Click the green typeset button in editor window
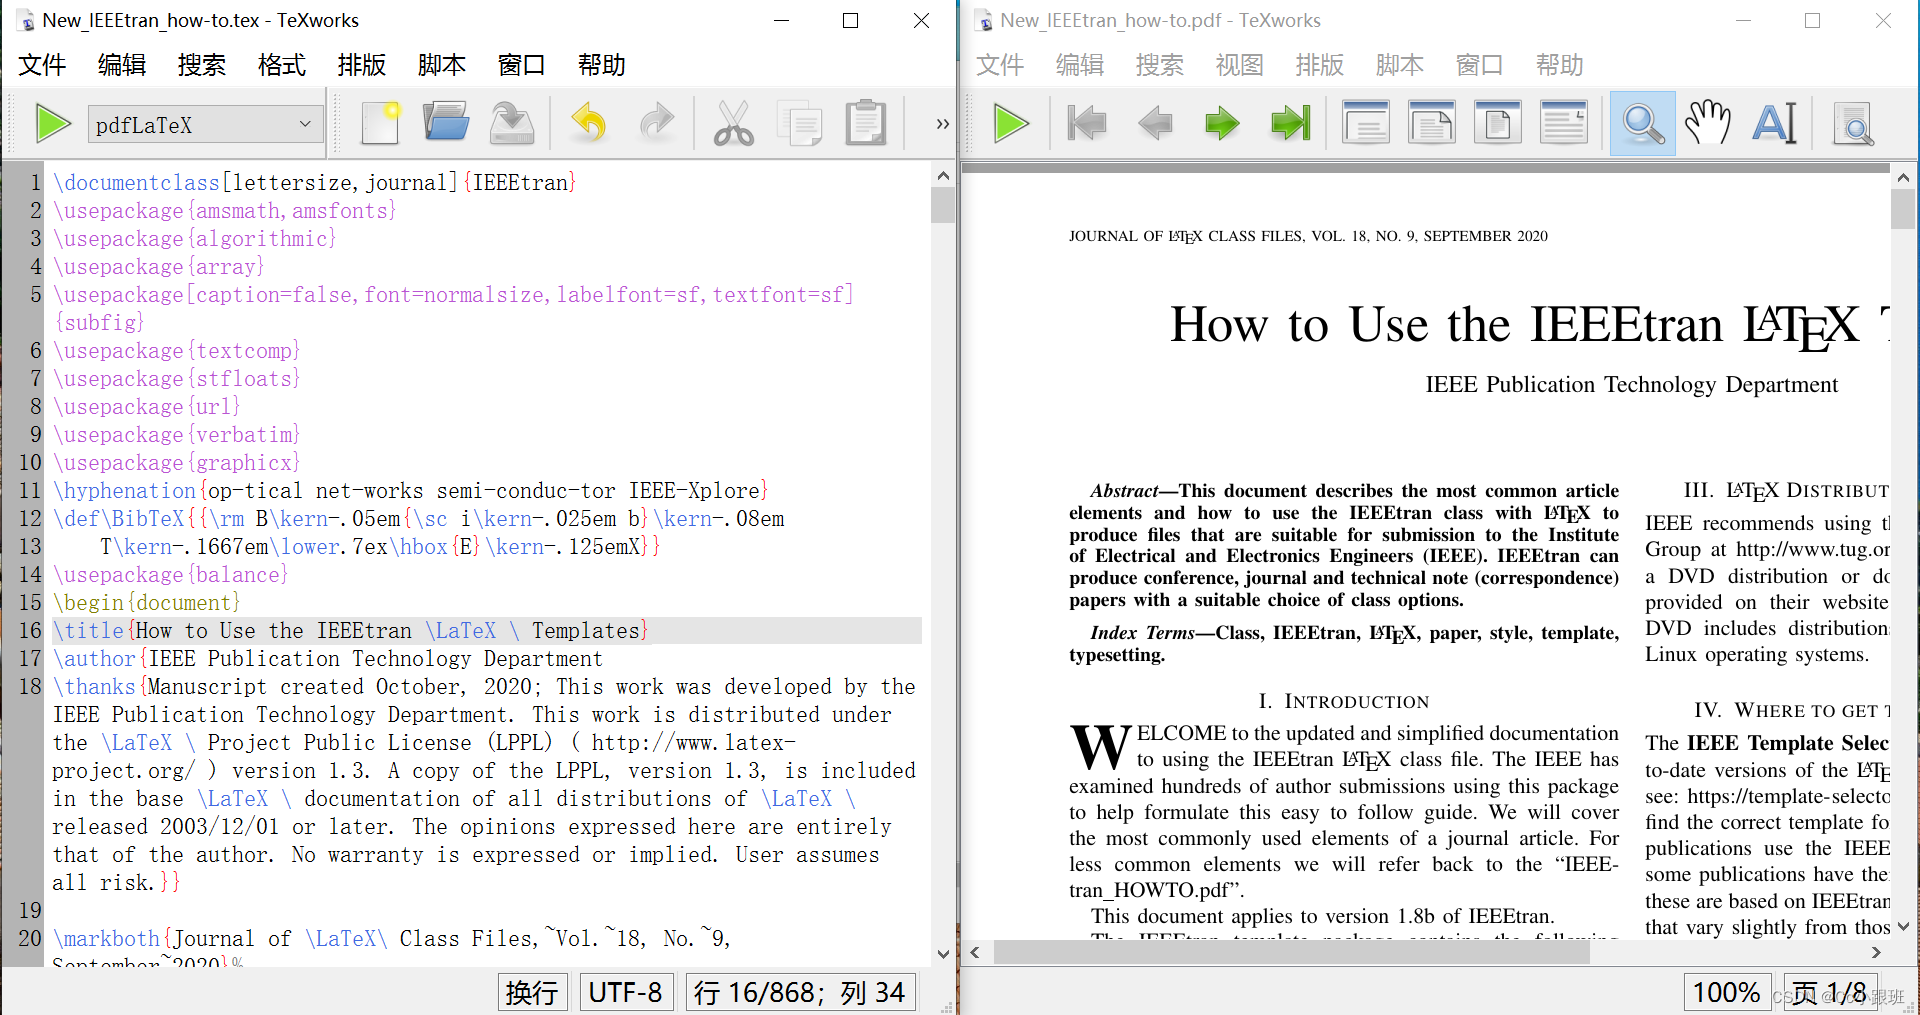This screenshot has width=1920, height=1015. click(x=53, y=124)
